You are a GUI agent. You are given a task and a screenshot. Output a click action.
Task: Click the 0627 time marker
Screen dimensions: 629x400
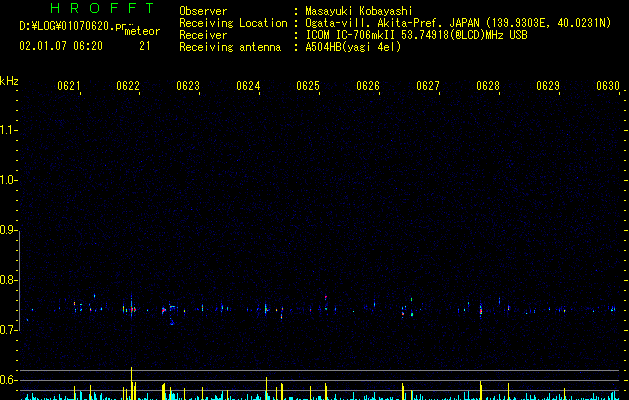(x=428, y=85)
